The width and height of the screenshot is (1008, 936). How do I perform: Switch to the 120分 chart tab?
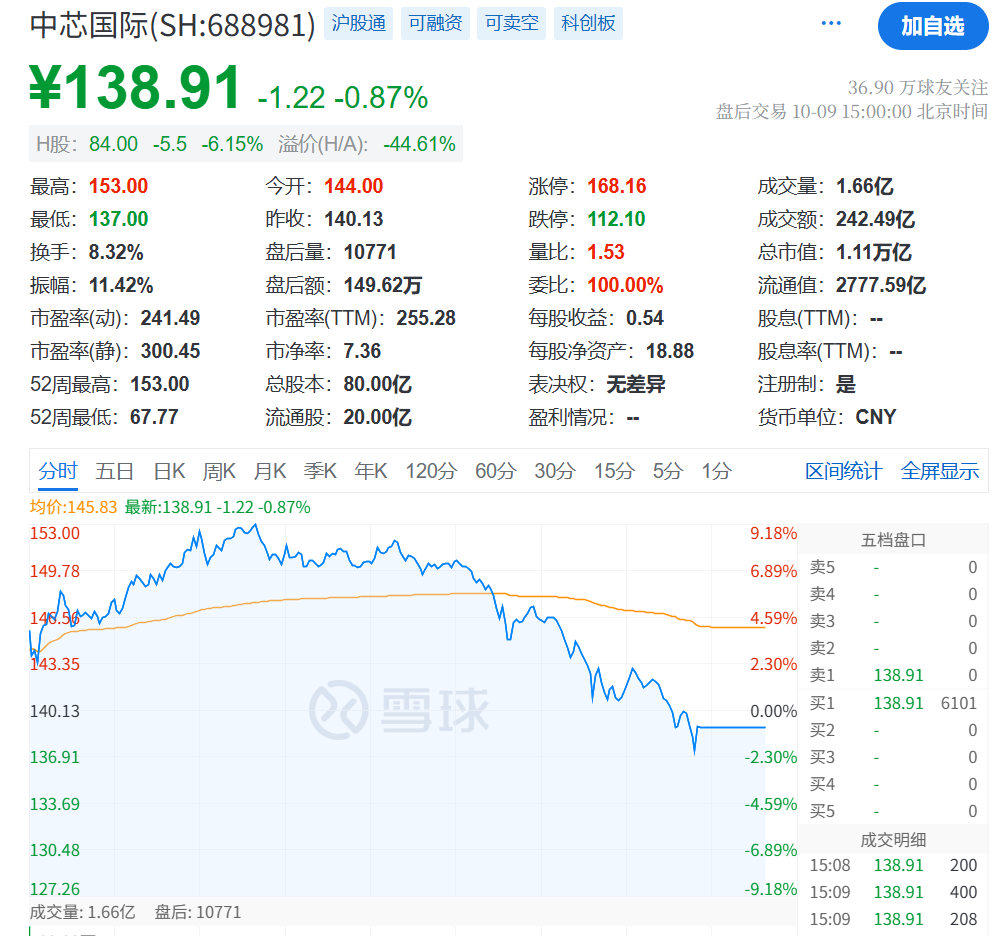tap(431, 471)
